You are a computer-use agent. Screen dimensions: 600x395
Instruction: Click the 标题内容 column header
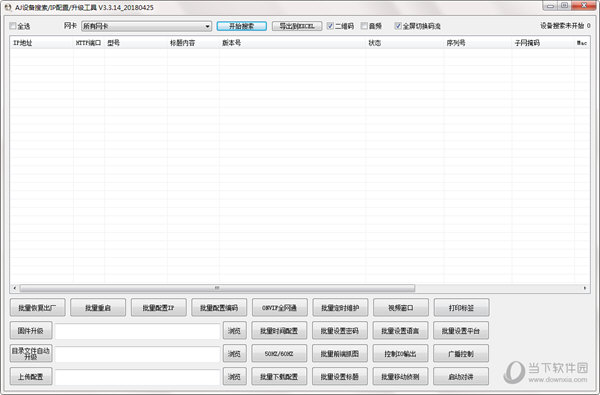click(x=193, y=43)
